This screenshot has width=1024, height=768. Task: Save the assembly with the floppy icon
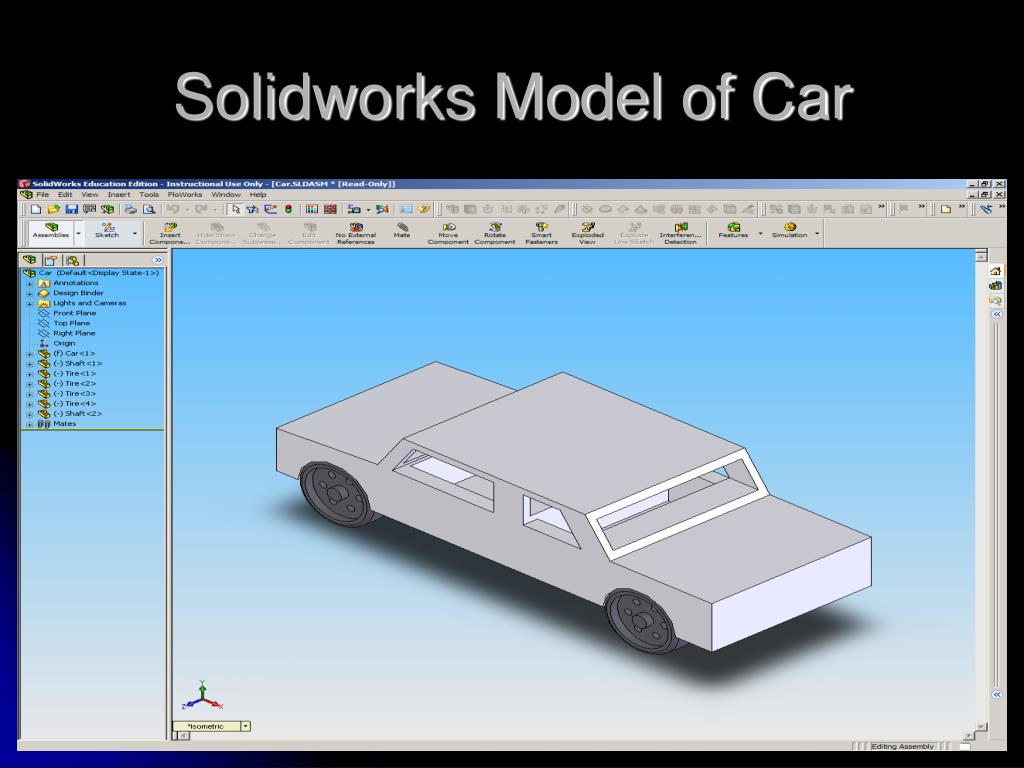pos(71,209)
